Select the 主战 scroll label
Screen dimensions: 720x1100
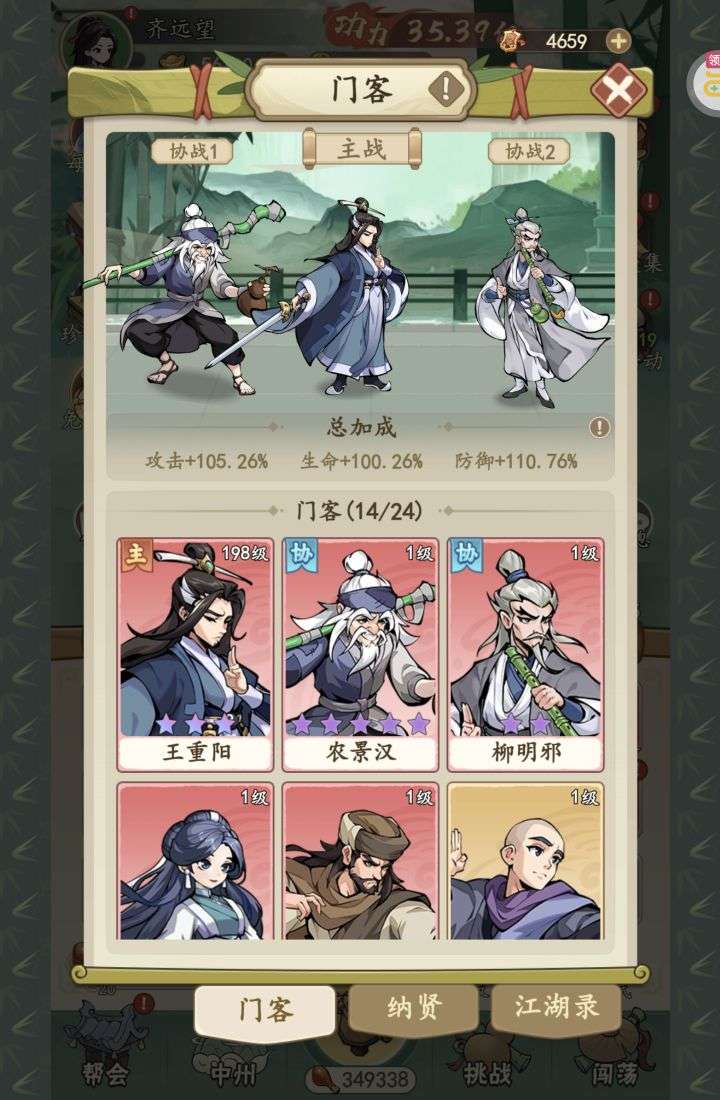click(x=361, y=149)
